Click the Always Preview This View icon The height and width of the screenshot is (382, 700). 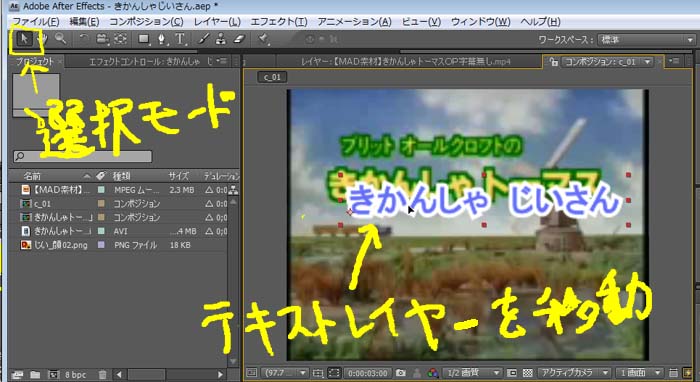(x=252, y=373)
